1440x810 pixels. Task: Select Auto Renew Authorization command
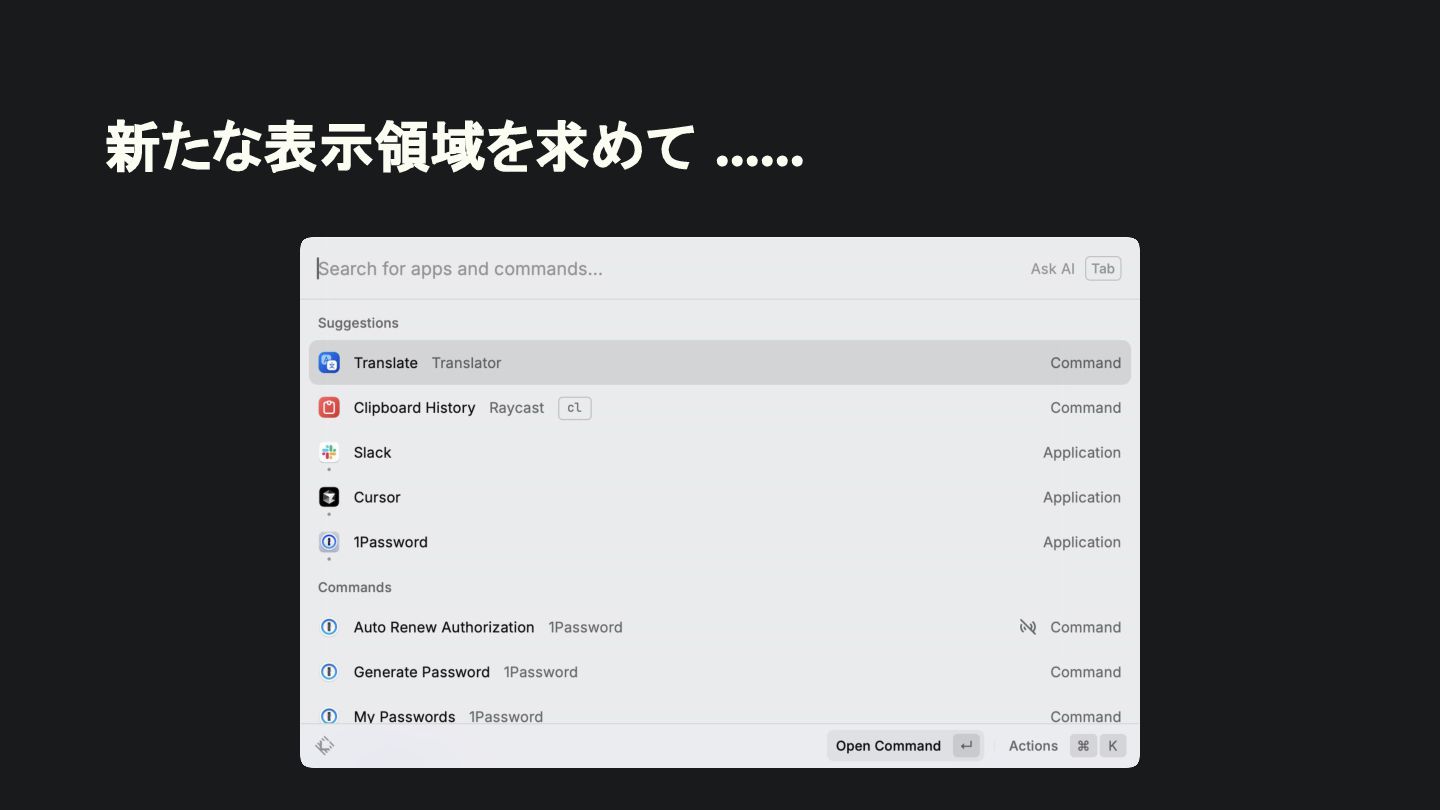coord(720,627)
